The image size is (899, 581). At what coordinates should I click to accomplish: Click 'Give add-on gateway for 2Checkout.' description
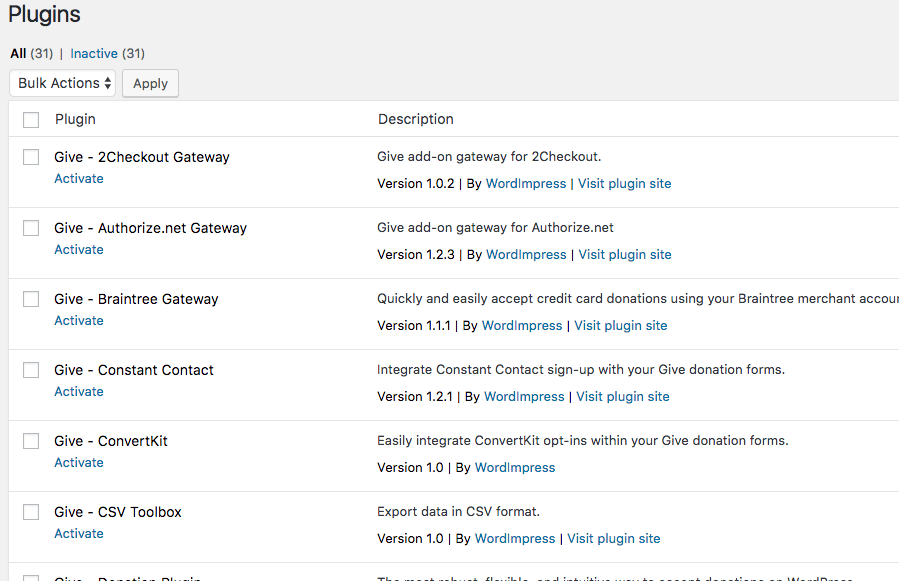tap(489, 157)
